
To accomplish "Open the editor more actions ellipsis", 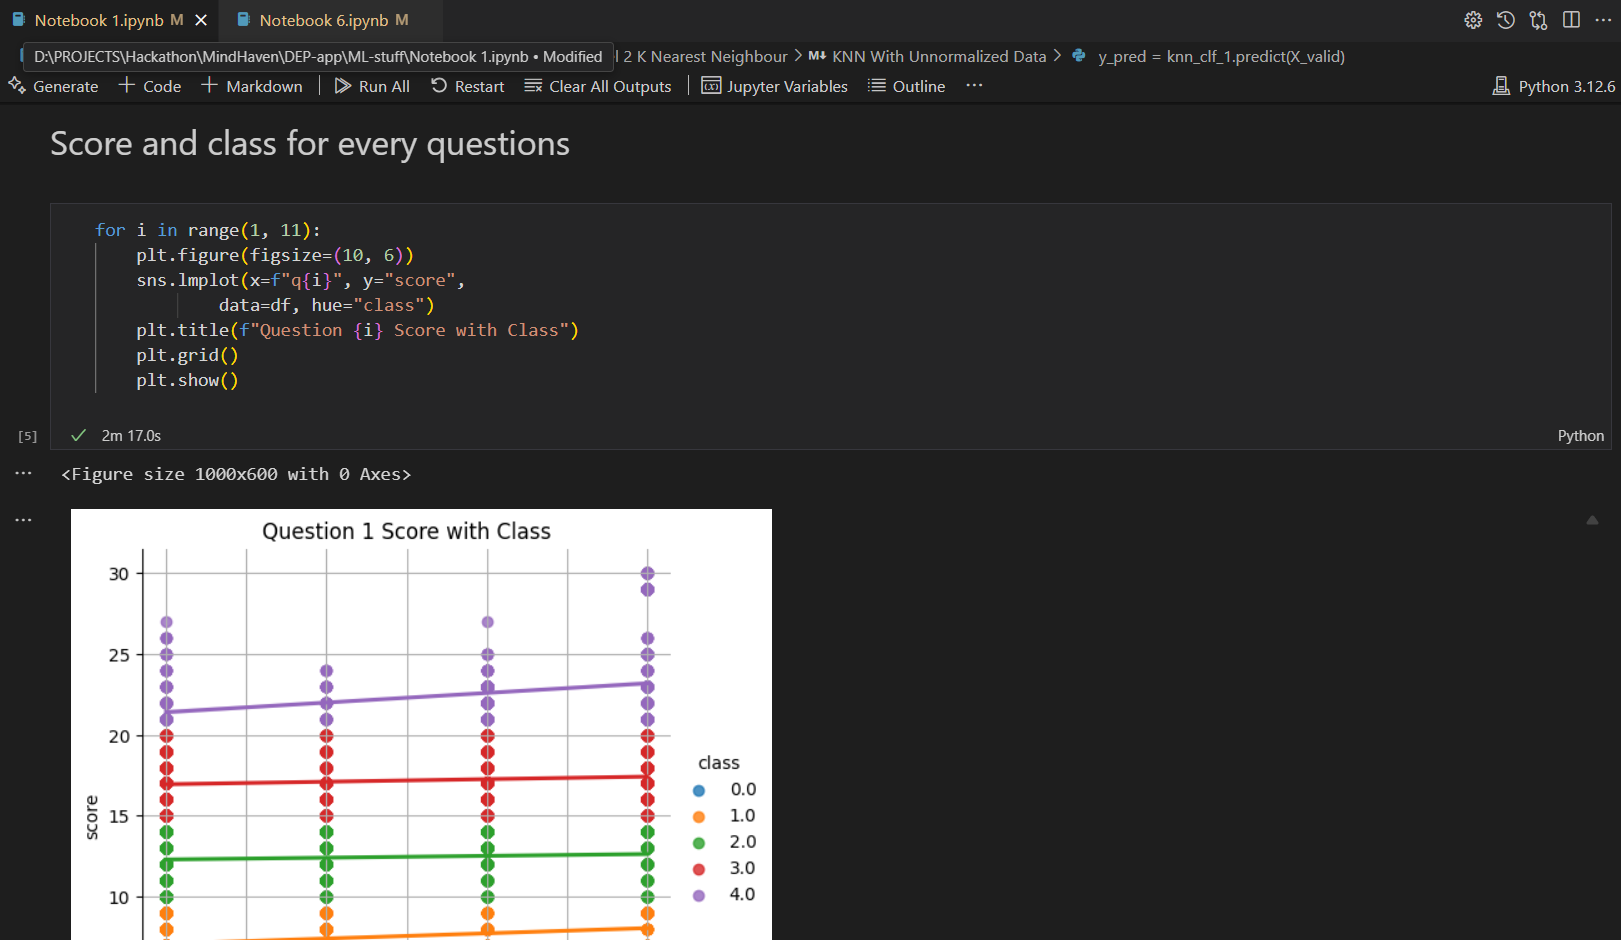I will point(1603,20).
